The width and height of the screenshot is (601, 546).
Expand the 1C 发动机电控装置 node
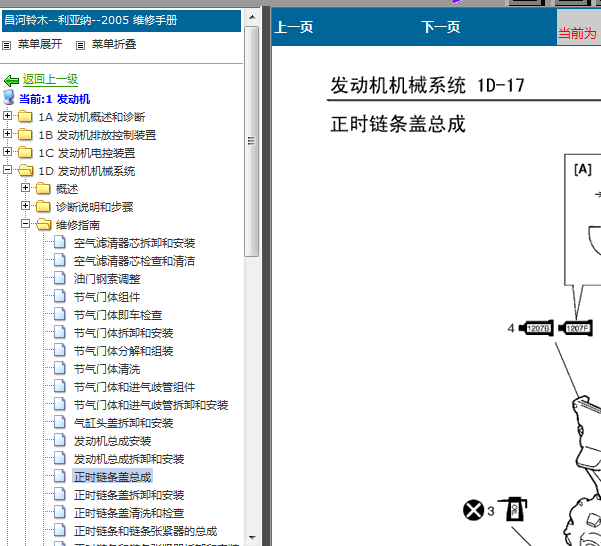point(7,151)
